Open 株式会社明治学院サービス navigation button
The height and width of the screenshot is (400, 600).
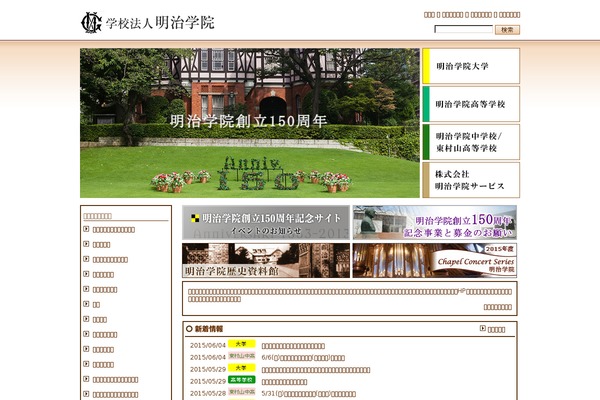(471, 180)
